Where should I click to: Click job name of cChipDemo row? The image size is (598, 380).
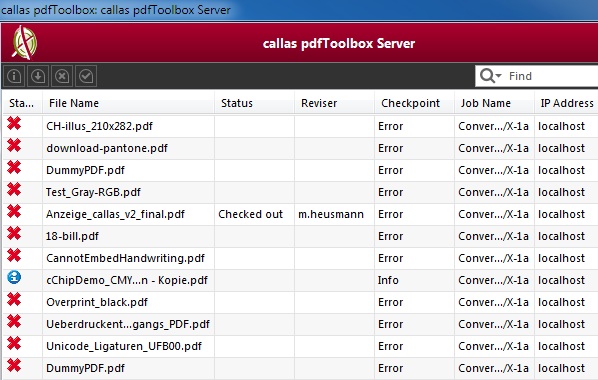[494, 280]
